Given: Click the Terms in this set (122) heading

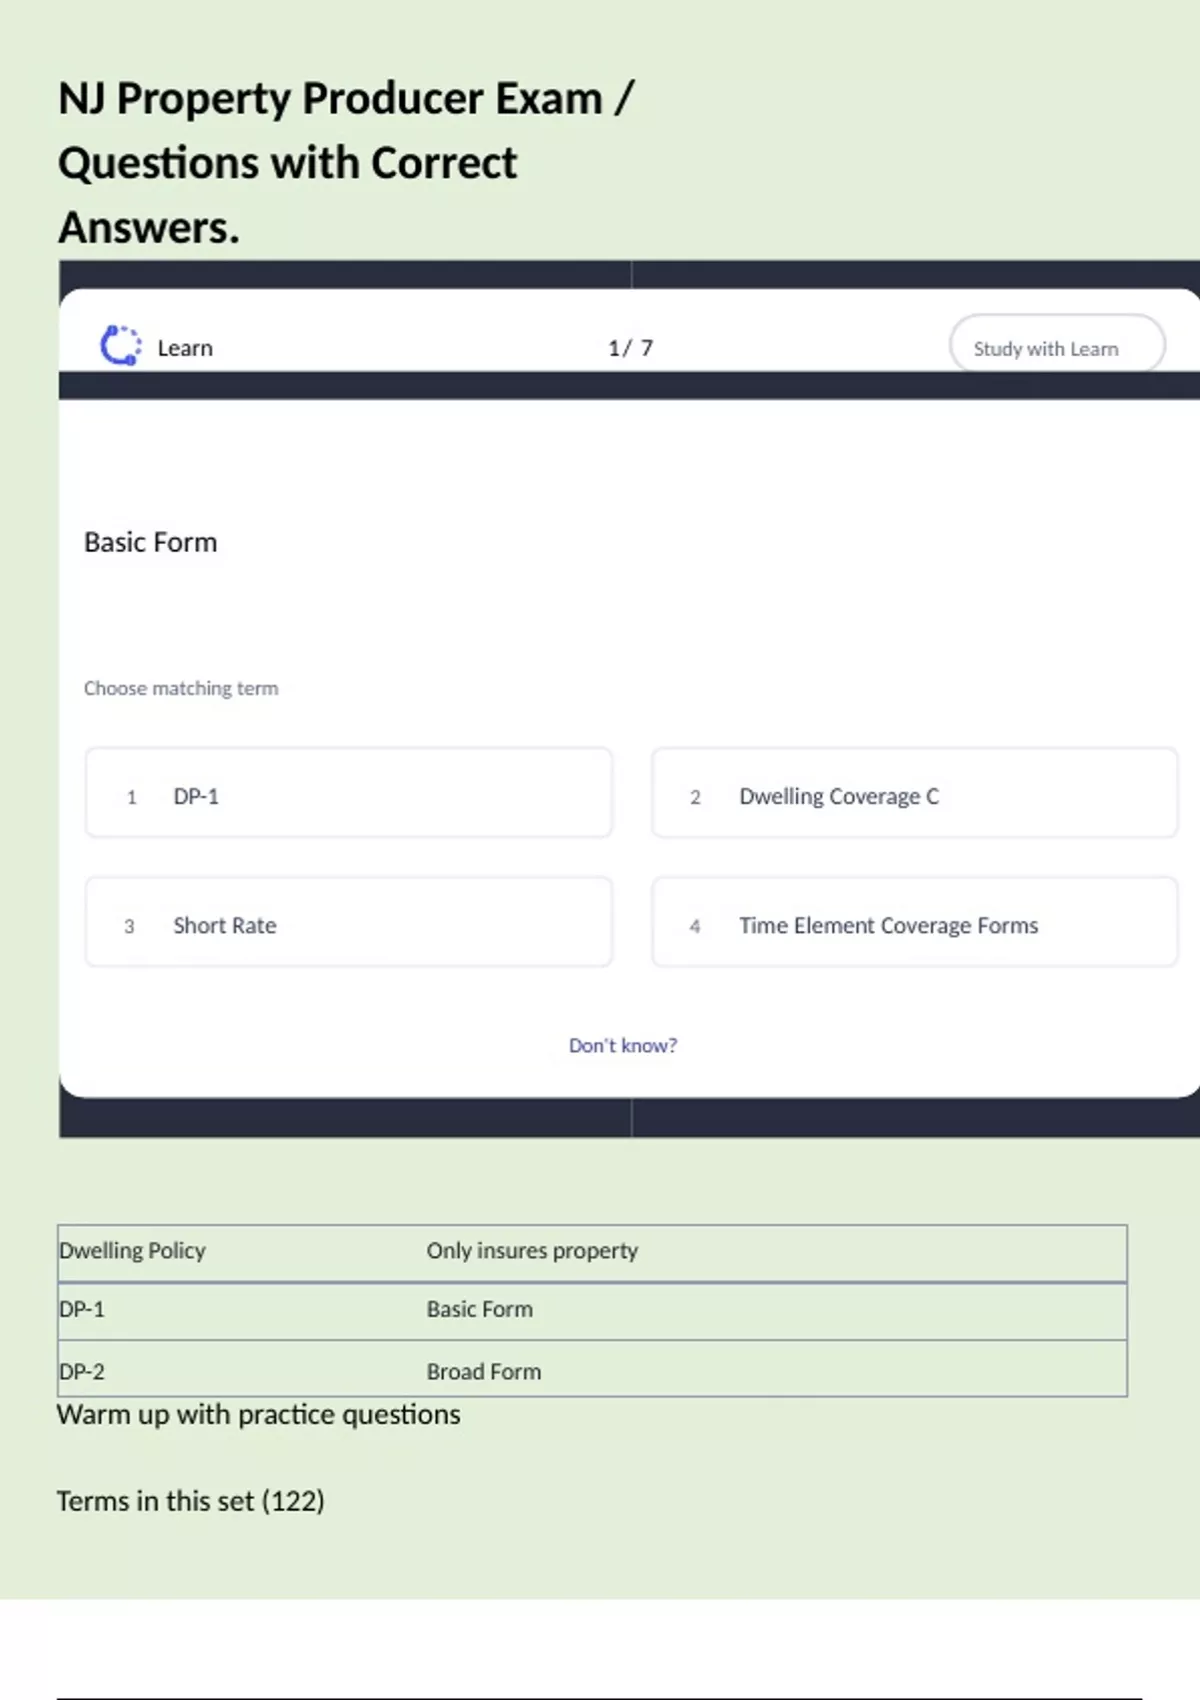Looking at the screenshot, I should (x=190, y=1501).
